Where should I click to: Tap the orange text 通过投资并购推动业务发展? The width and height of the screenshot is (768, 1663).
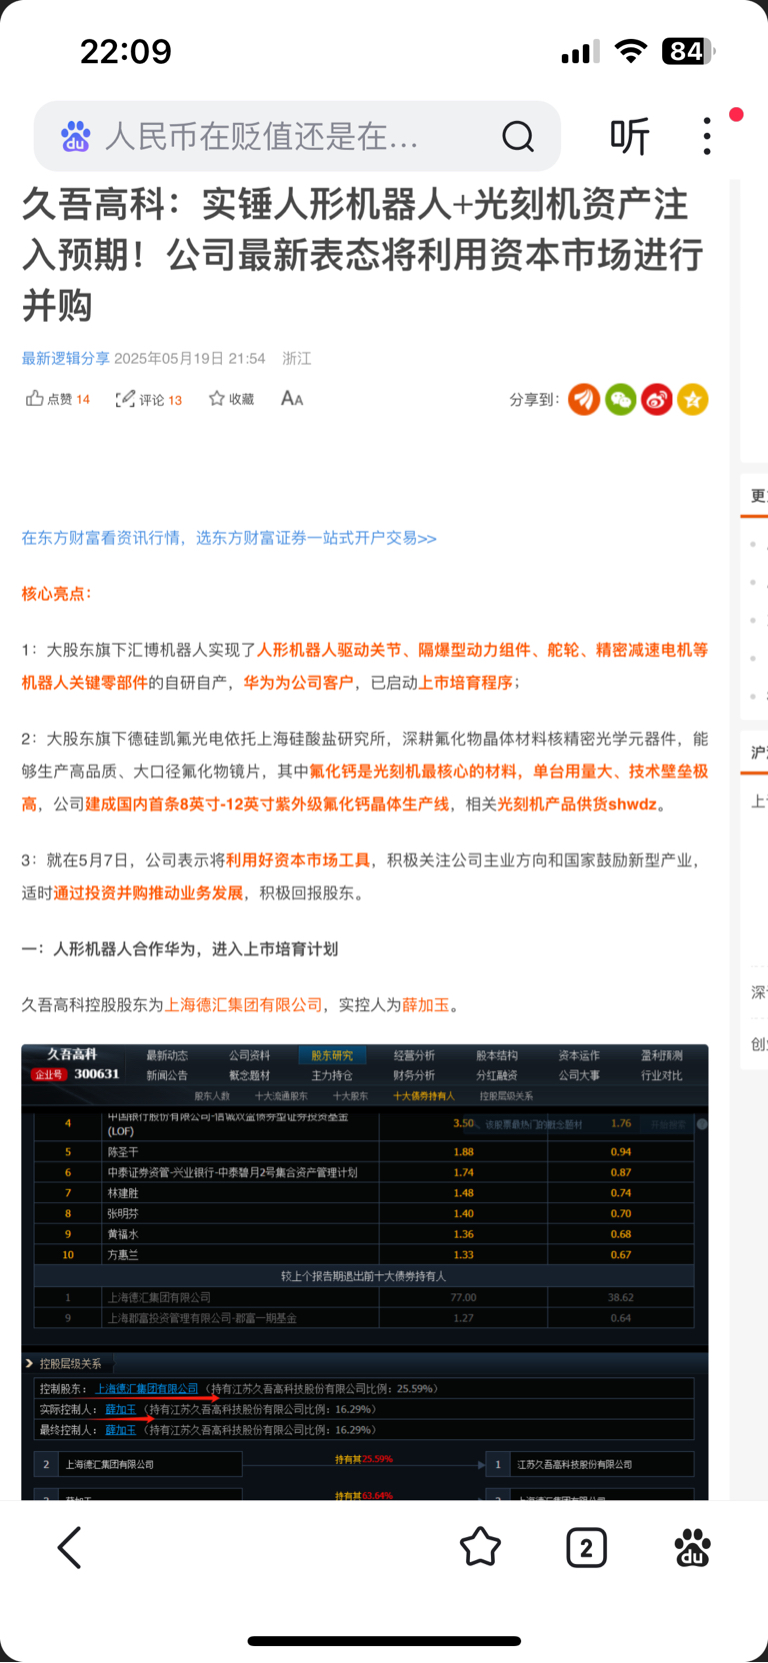click(x=148, y=893)
